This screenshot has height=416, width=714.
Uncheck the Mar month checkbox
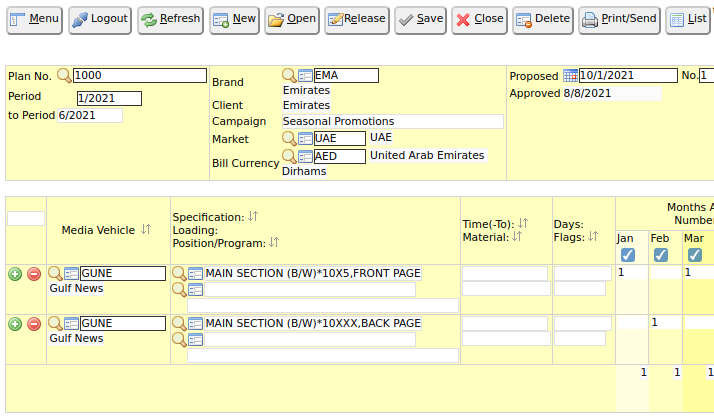click(694, 255)
